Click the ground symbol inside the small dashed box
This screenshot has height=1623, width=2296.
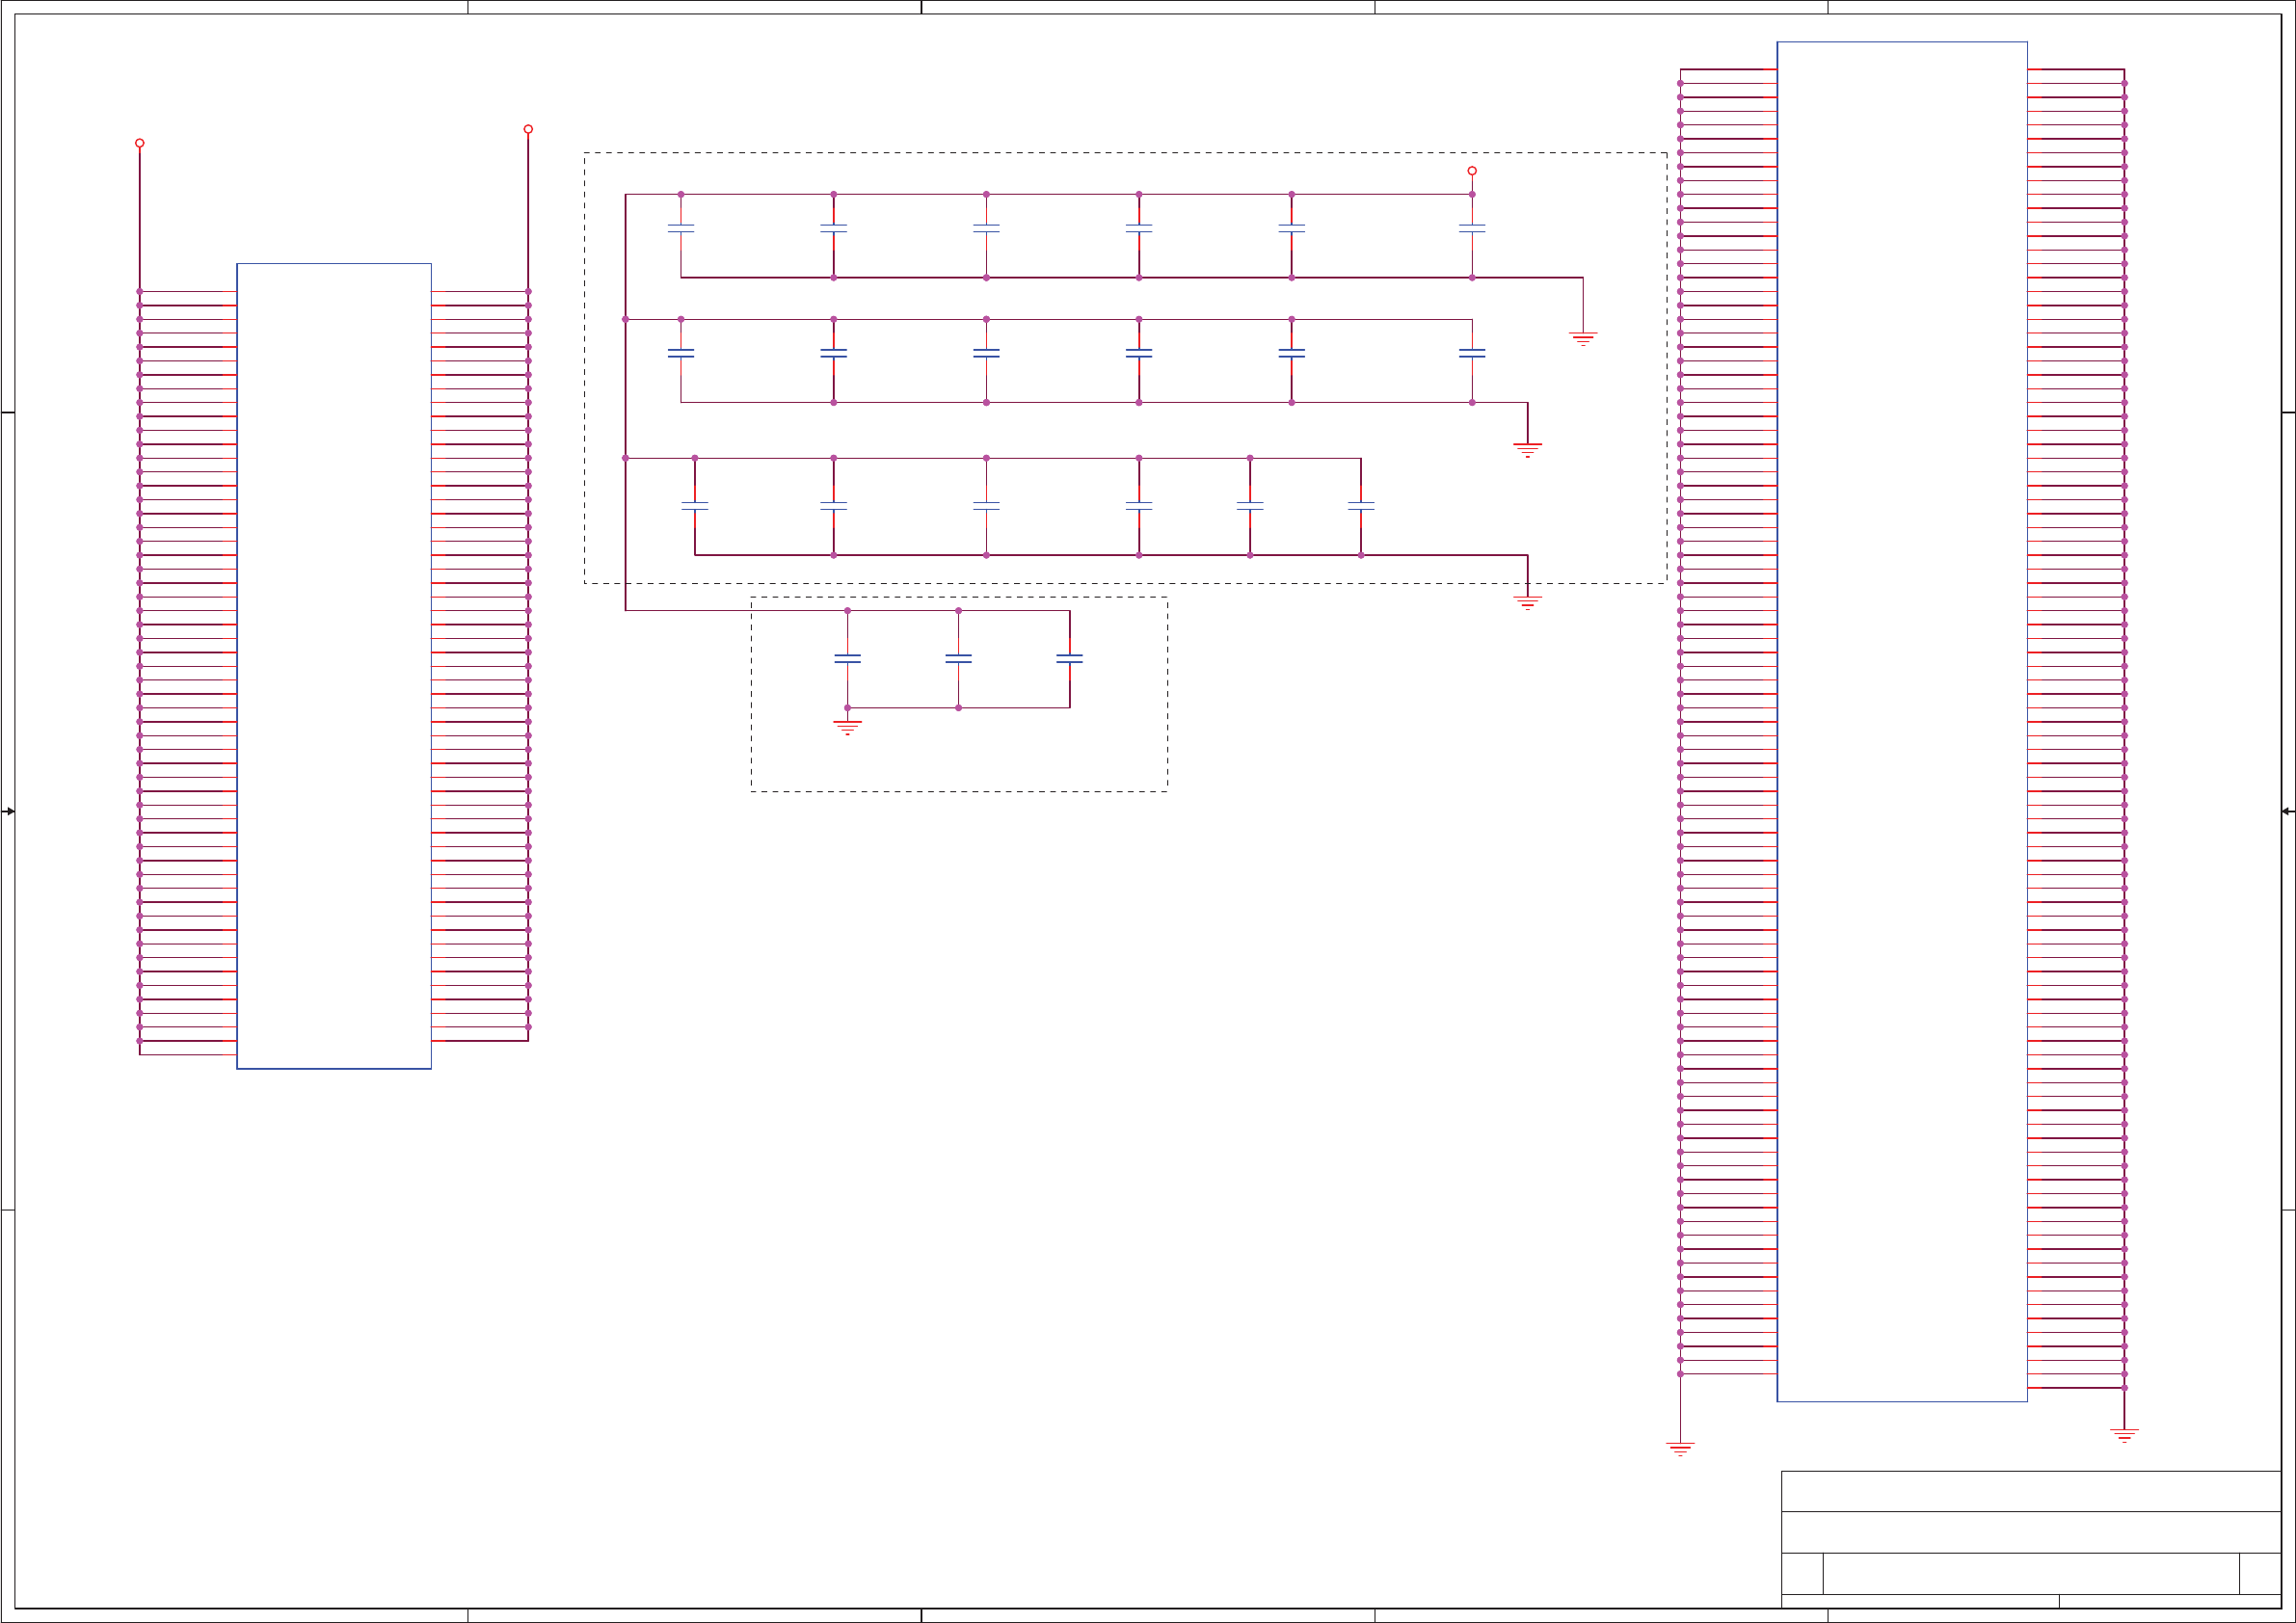coord(847,727)
